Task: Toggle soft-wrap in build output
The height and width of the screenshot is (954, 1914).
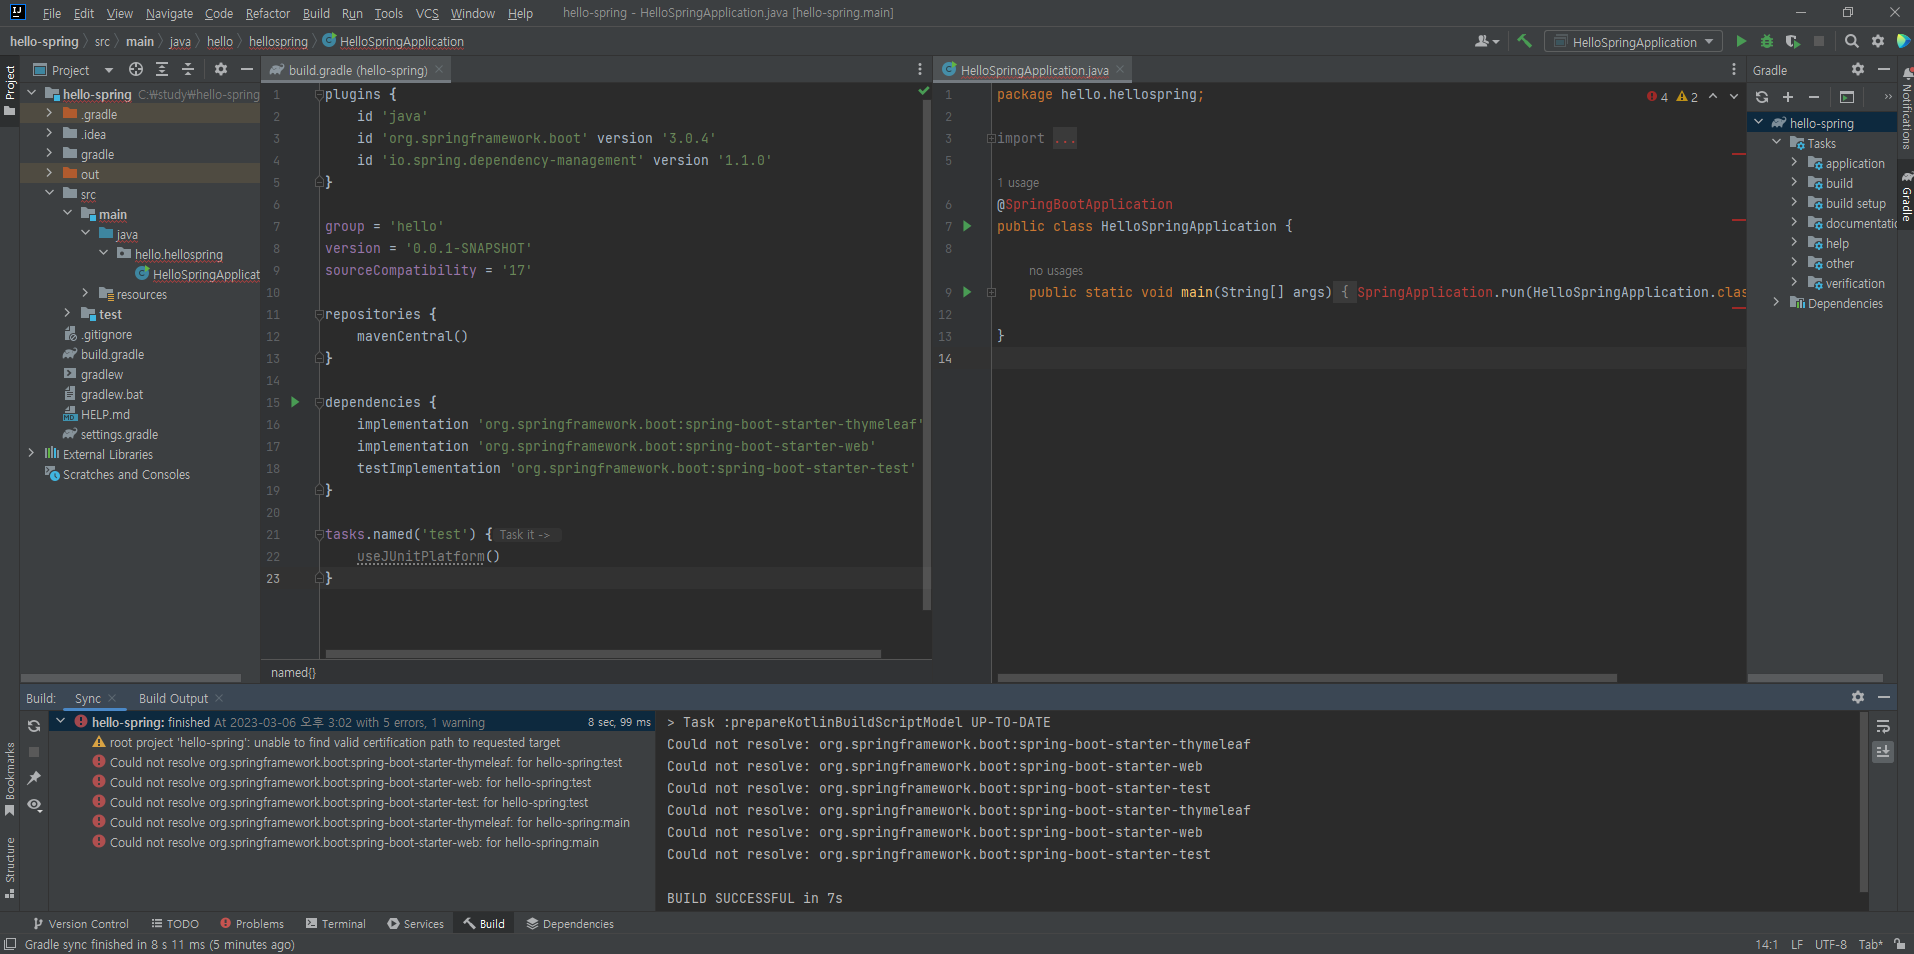Action: coord(1883,726)
